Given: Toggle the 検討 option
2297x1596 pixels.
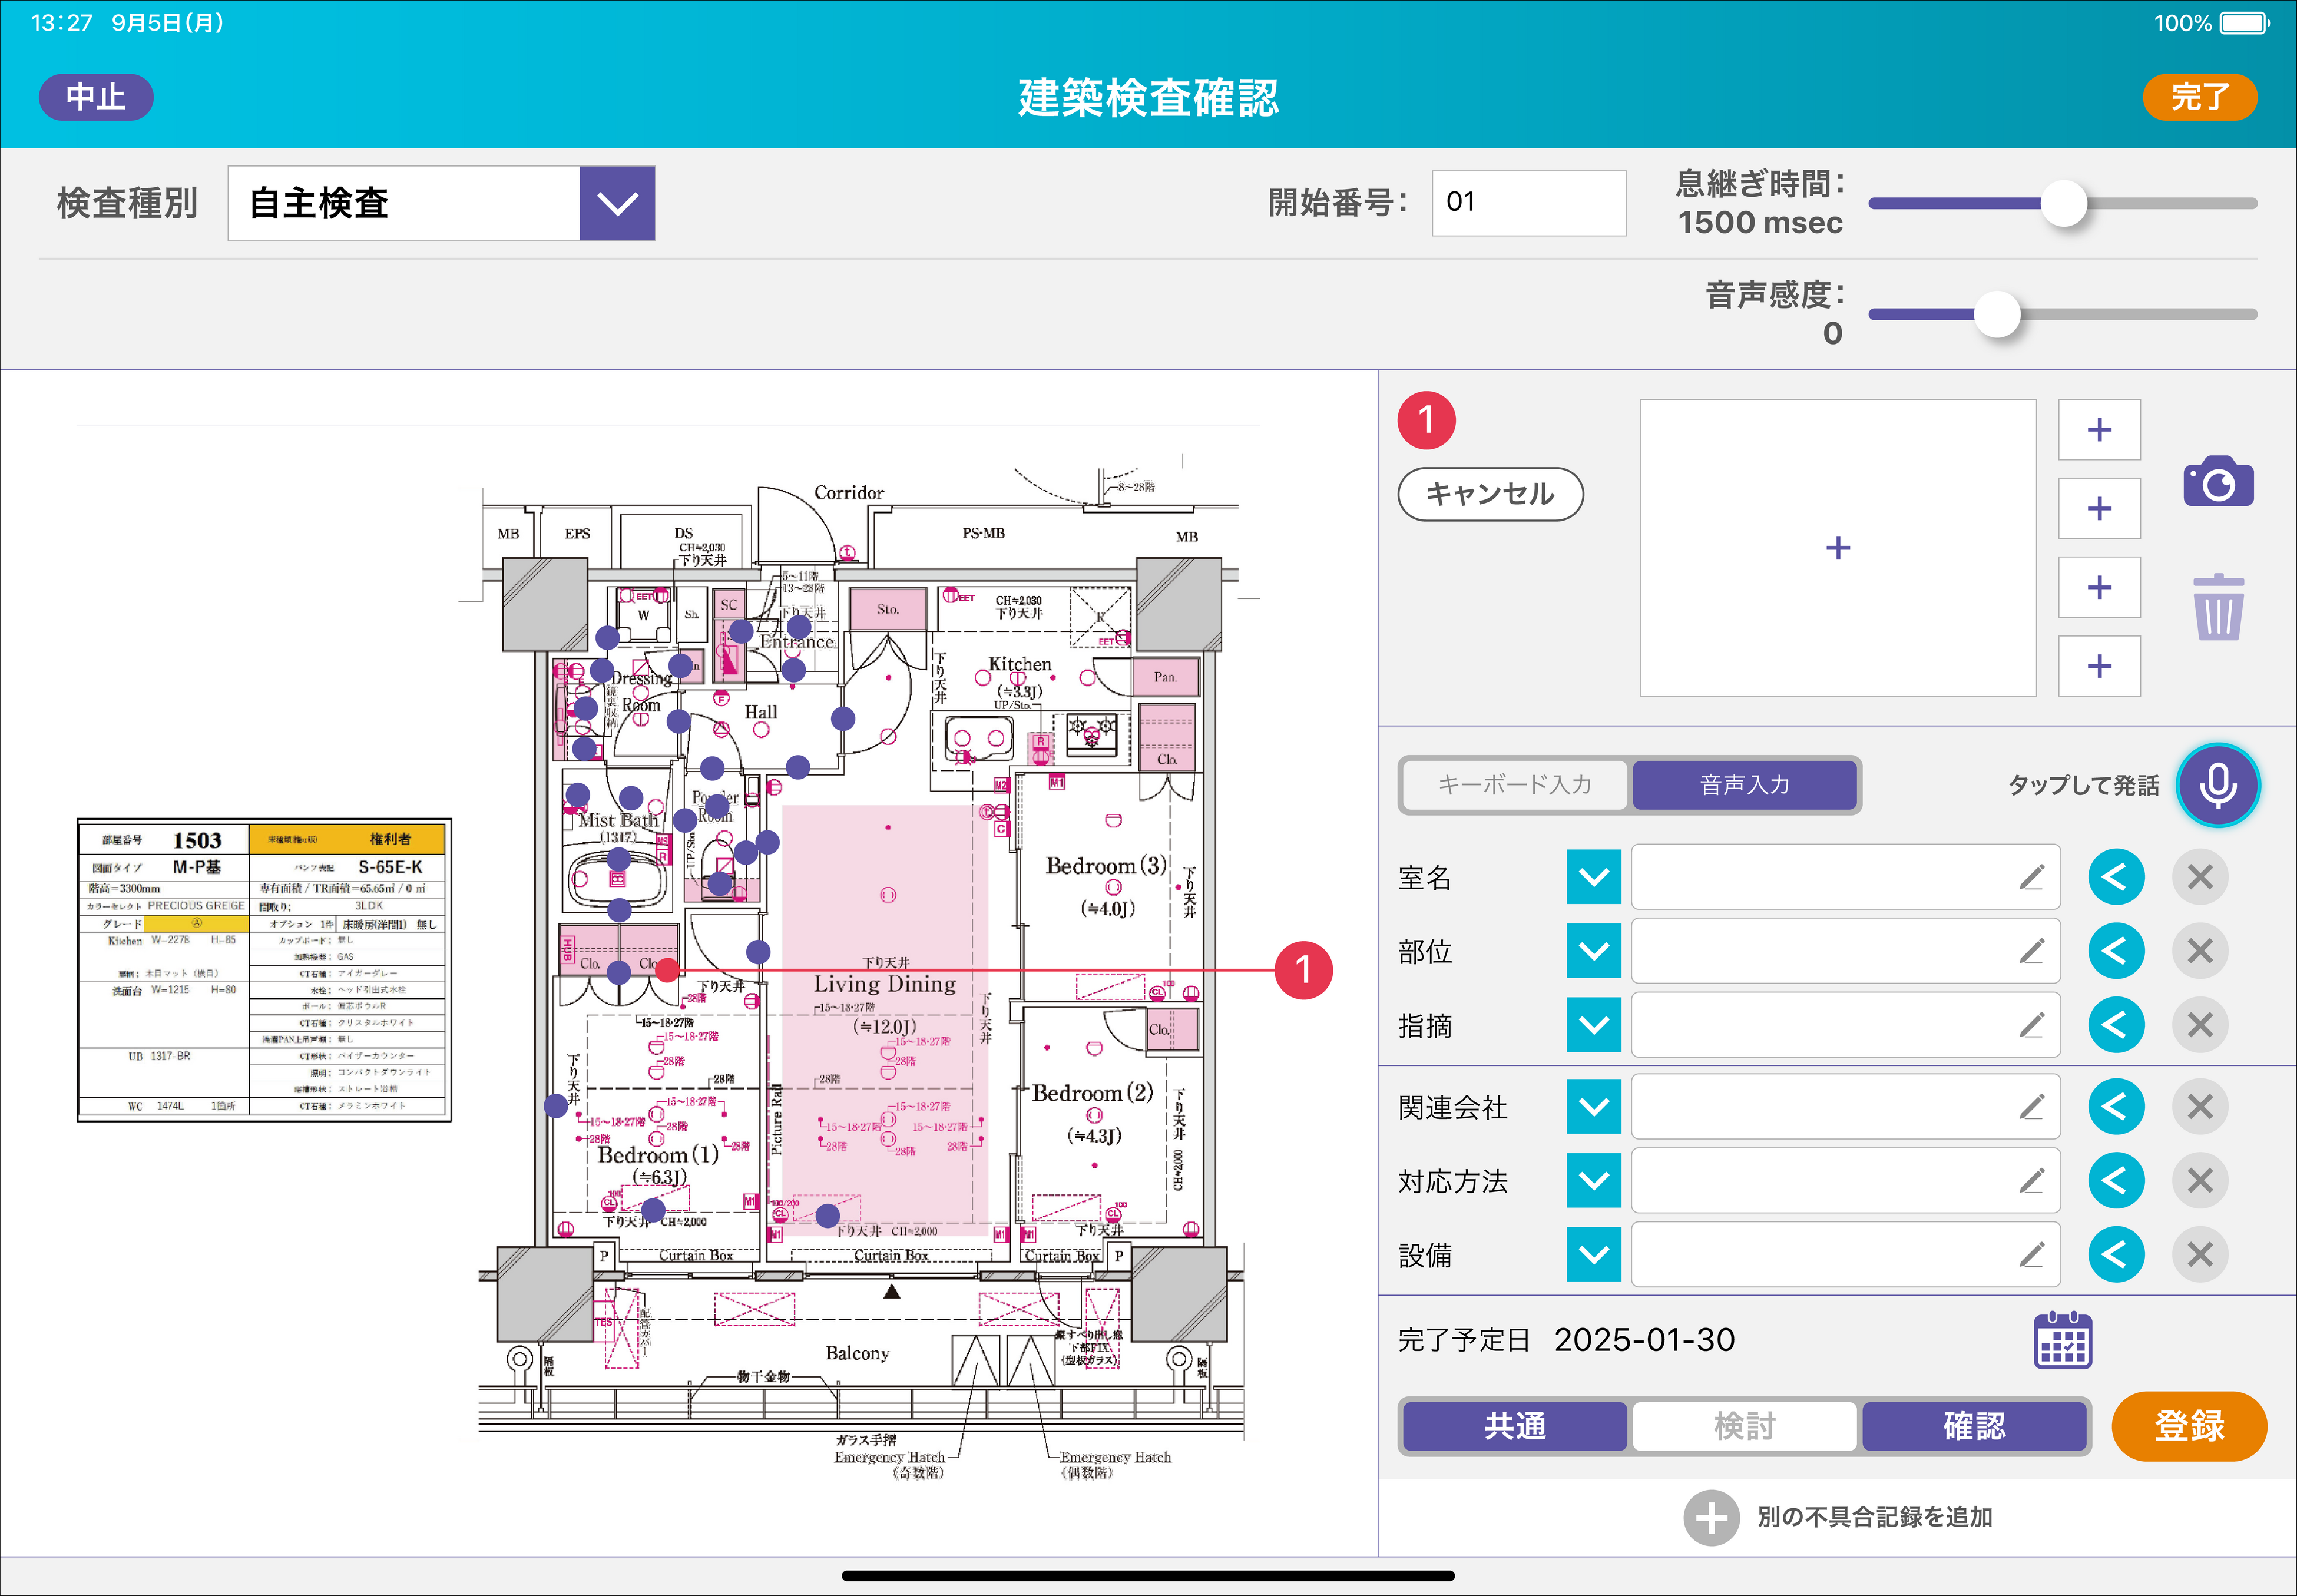Looking at the screenshot, I should 1744,1426.
